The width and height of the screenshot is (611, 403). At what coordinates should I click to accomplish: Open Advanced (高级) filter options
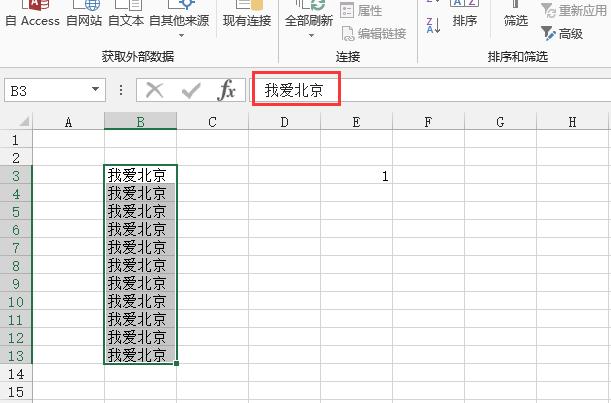point(562,34)
